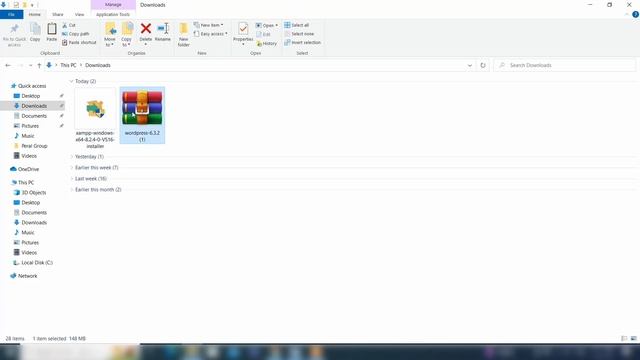640x360 pixels.
Task: Click the Copy ribbon icon
Action: point(35,32)
